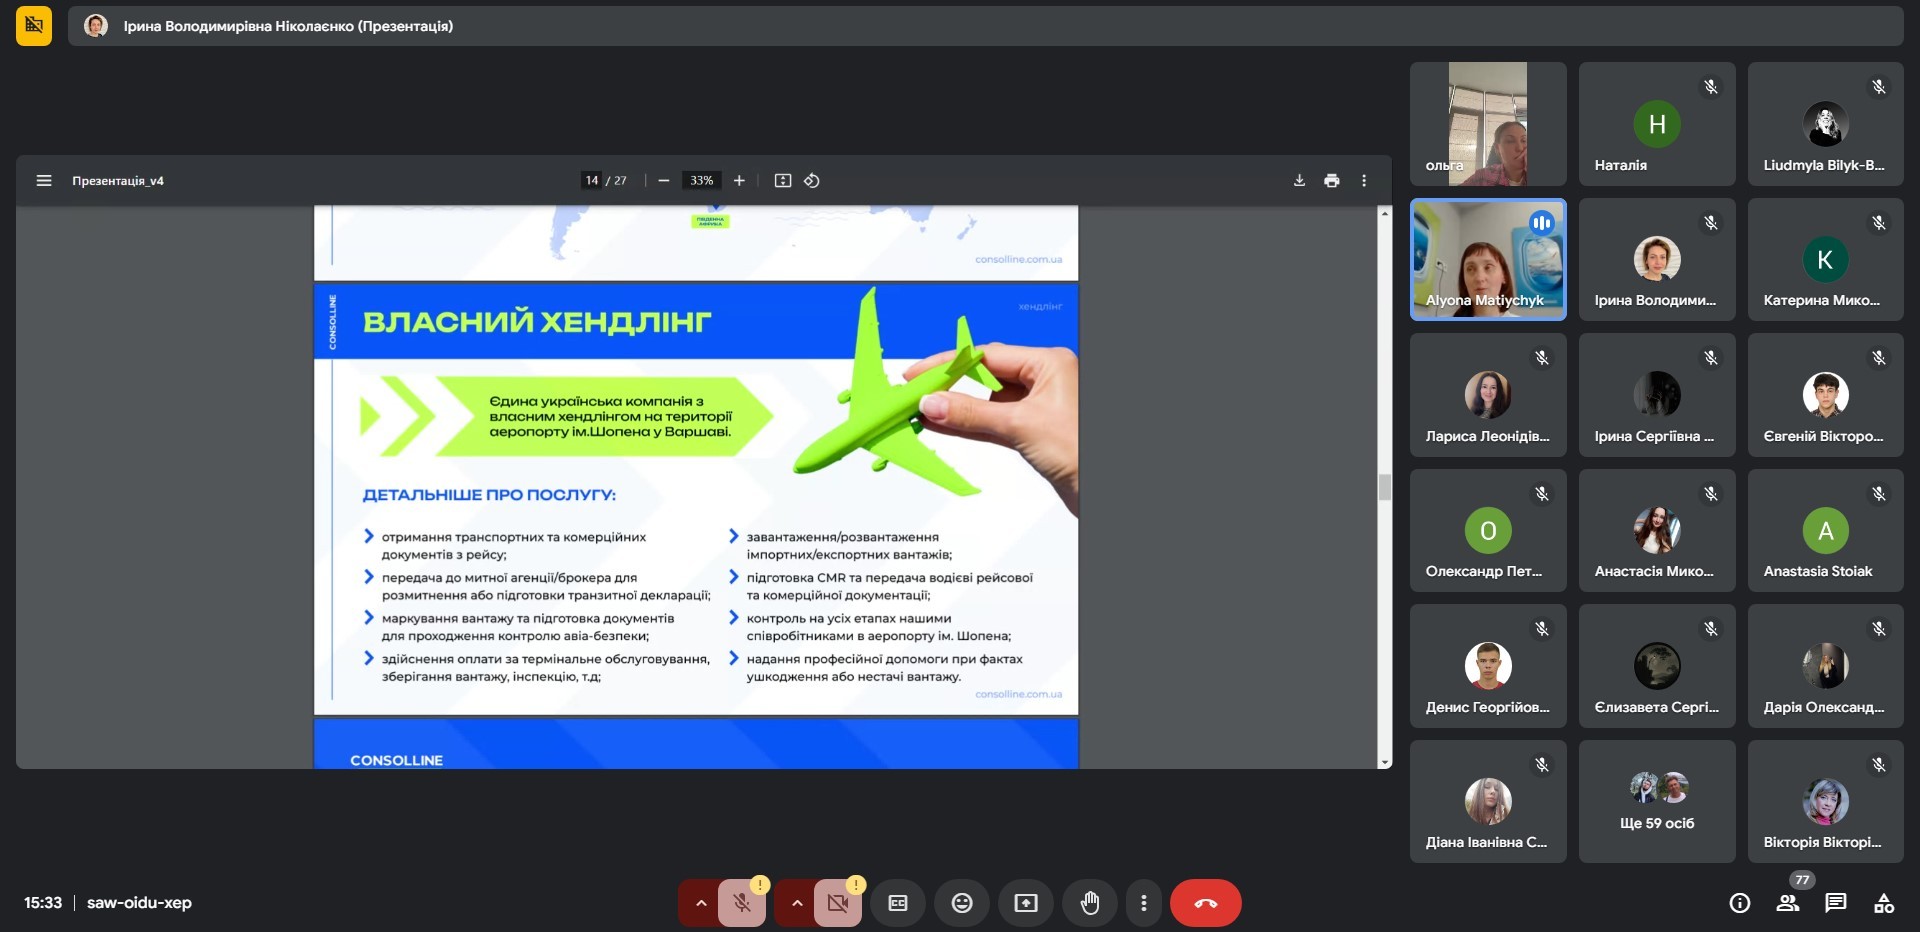Viewport: 1920px width, 932px height.
Task: Click the scrollbar up arrow
Action: point(1385,213)
